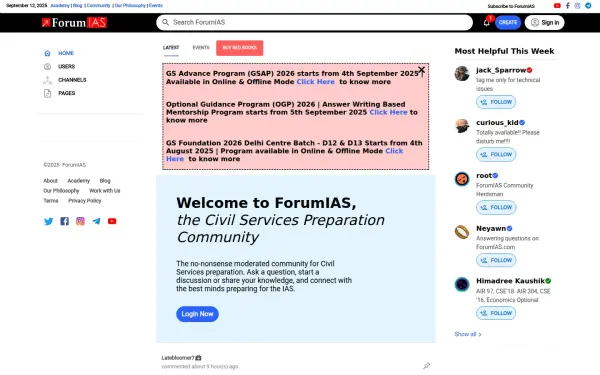Viewport: 600px width, 375px height.
Task: Click the Channels sidebar icon
Action: pyautogui.click(x=47, y=80)
